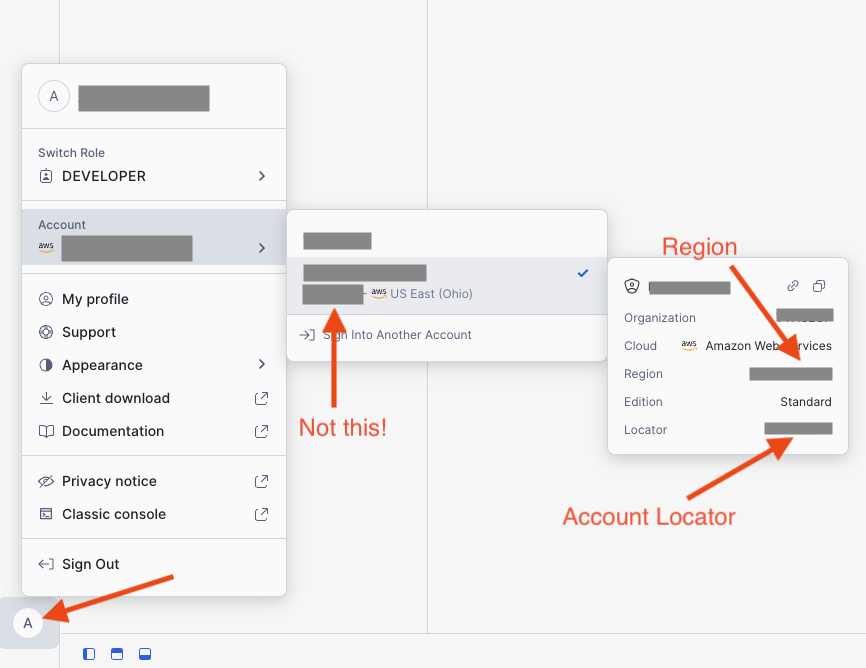866x668 pixels.
Task: Select the US East (Ohio) account entry
Action: click(x=430, y=291)
